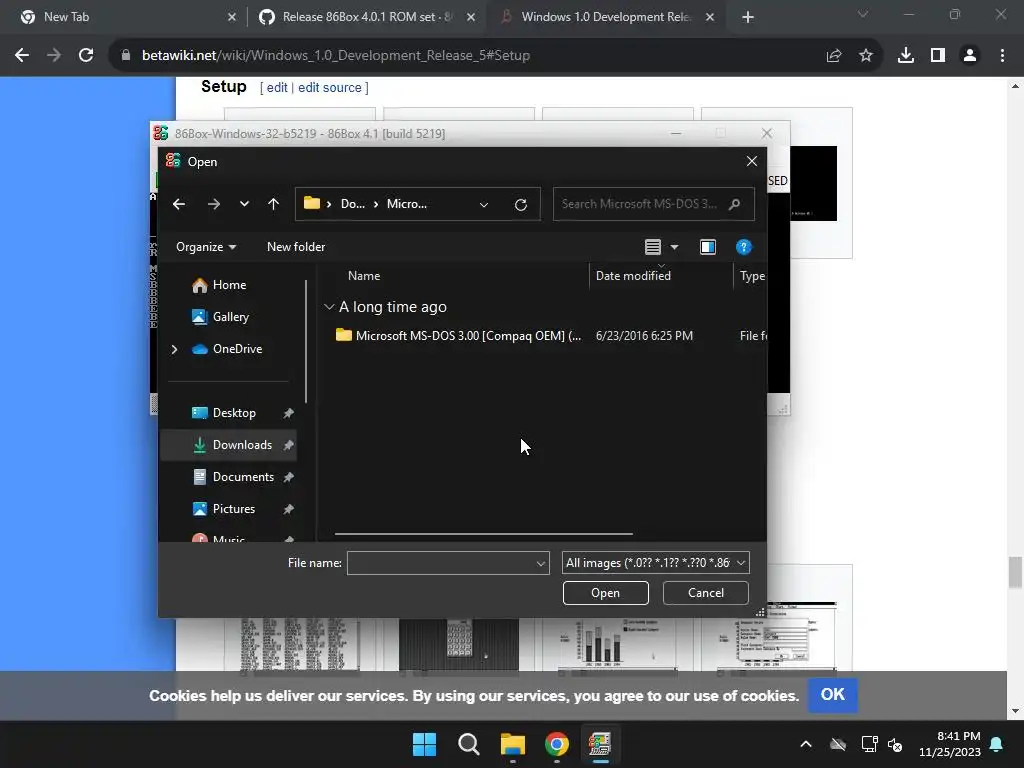Toggle the preview pane

click(x=708, y=247)
